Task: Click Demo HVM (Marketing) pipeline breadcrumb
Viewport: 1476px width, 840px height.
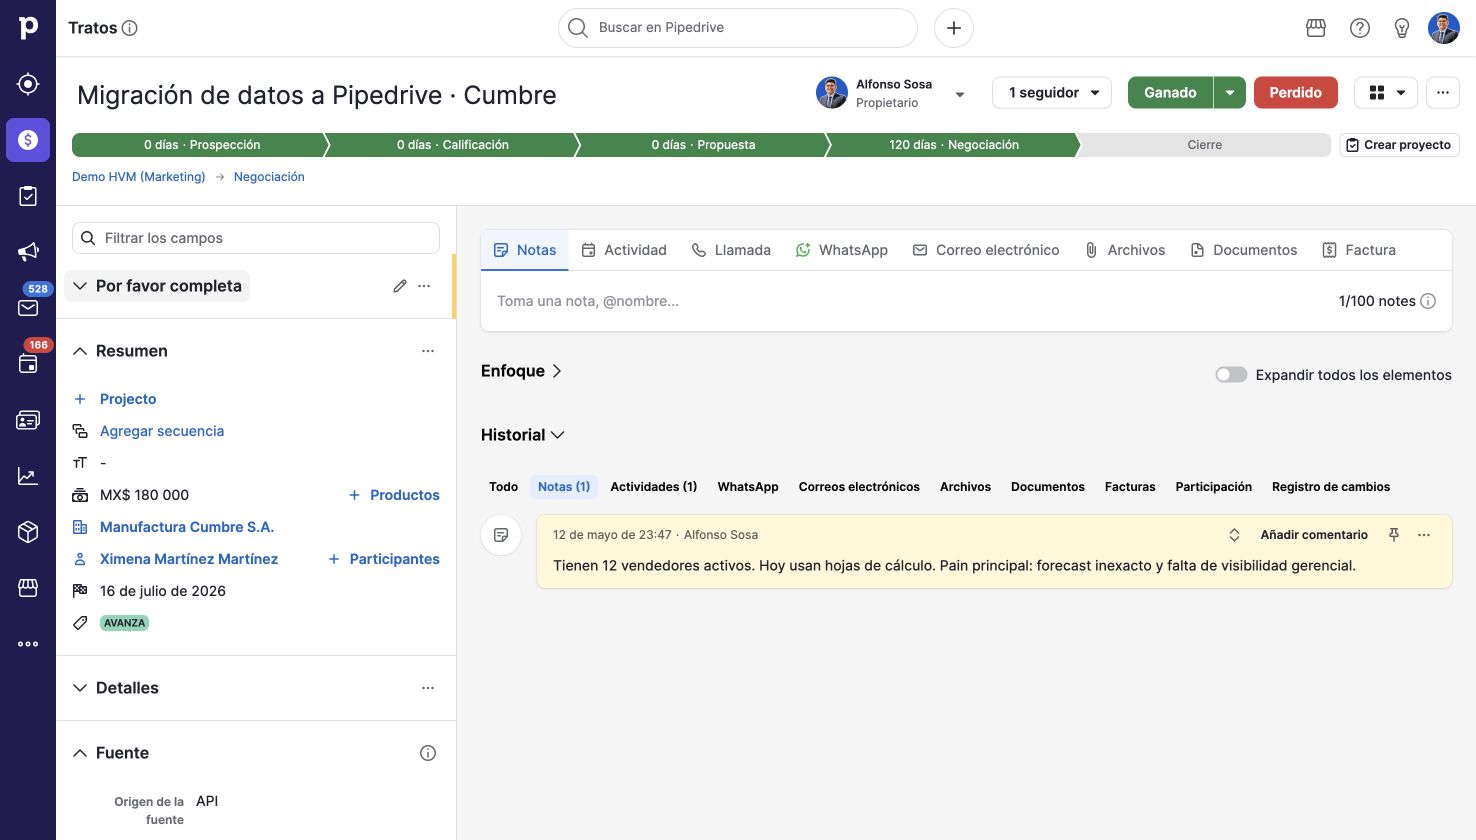Action: (139, 177)
